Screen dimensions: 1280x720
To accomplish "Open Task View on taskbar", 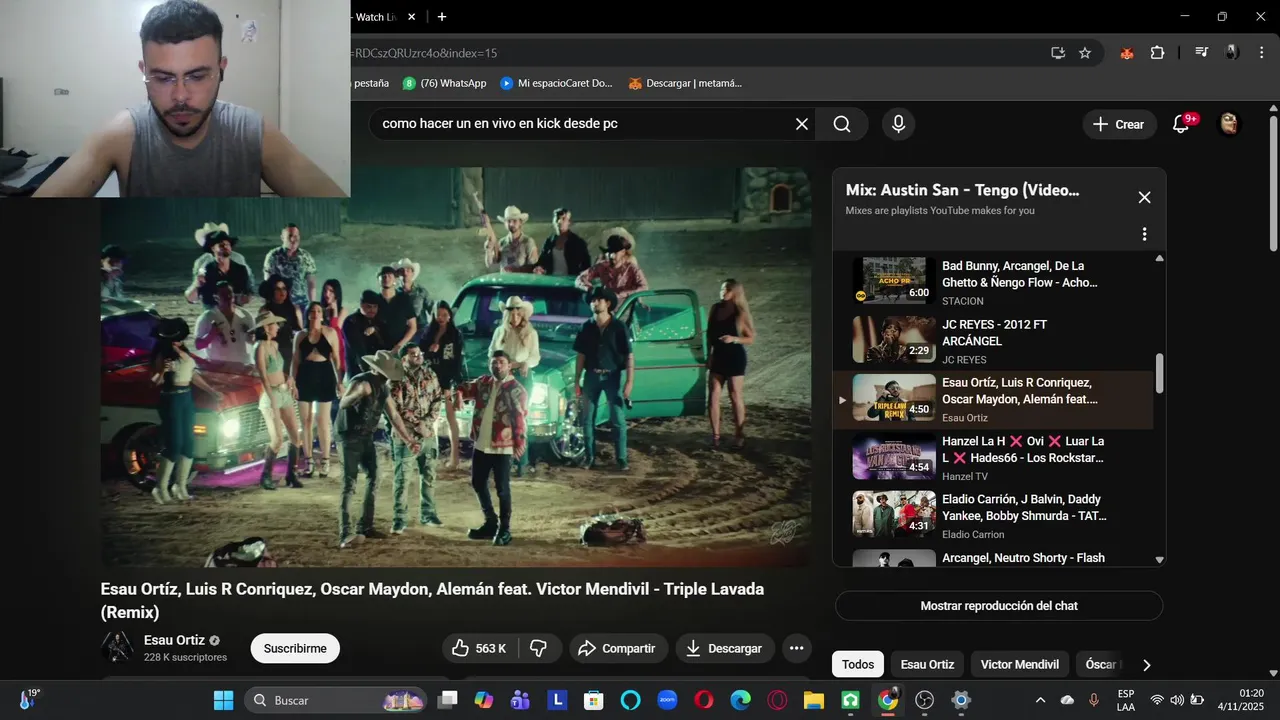I will 448,700.
